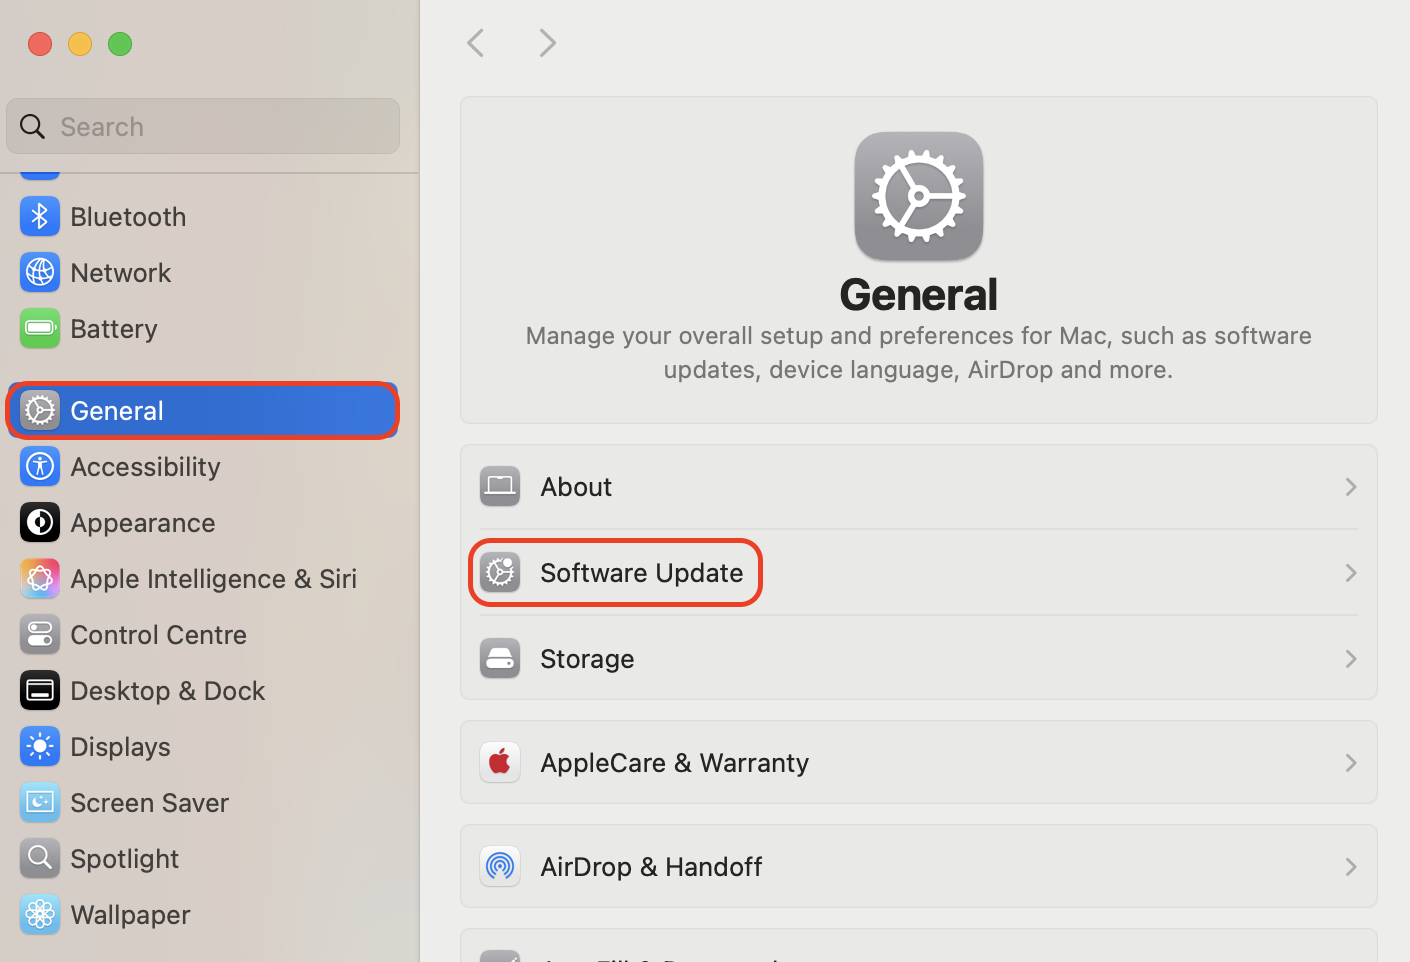Image resolution: width=1410 pixels, height=962 pixels.
Task: Open Storage details via its chevron
Action: pos(1350,659)
